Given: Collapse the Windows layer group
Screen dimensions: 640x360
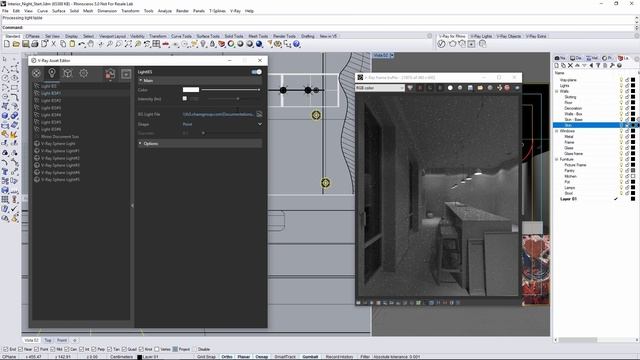Looking at the screenshot, I should [x=557, y=131].
